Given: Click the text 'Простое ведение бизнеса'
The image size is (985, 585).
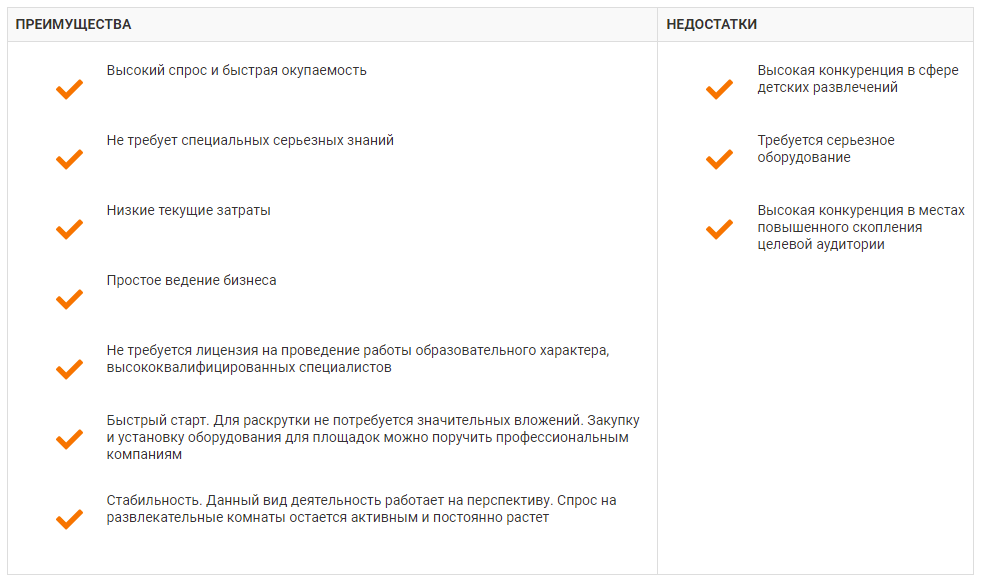Looking at the screenshot, I should (192, 281).
